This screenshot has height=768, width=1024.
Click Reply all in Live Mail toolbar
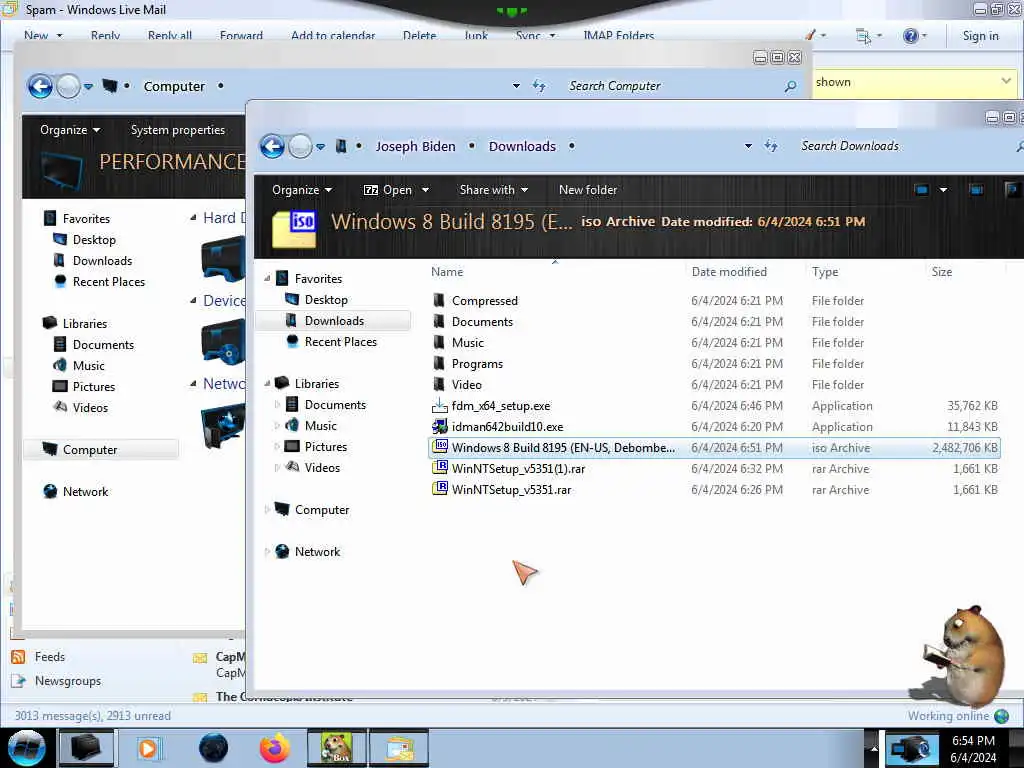tap(170, 36)
